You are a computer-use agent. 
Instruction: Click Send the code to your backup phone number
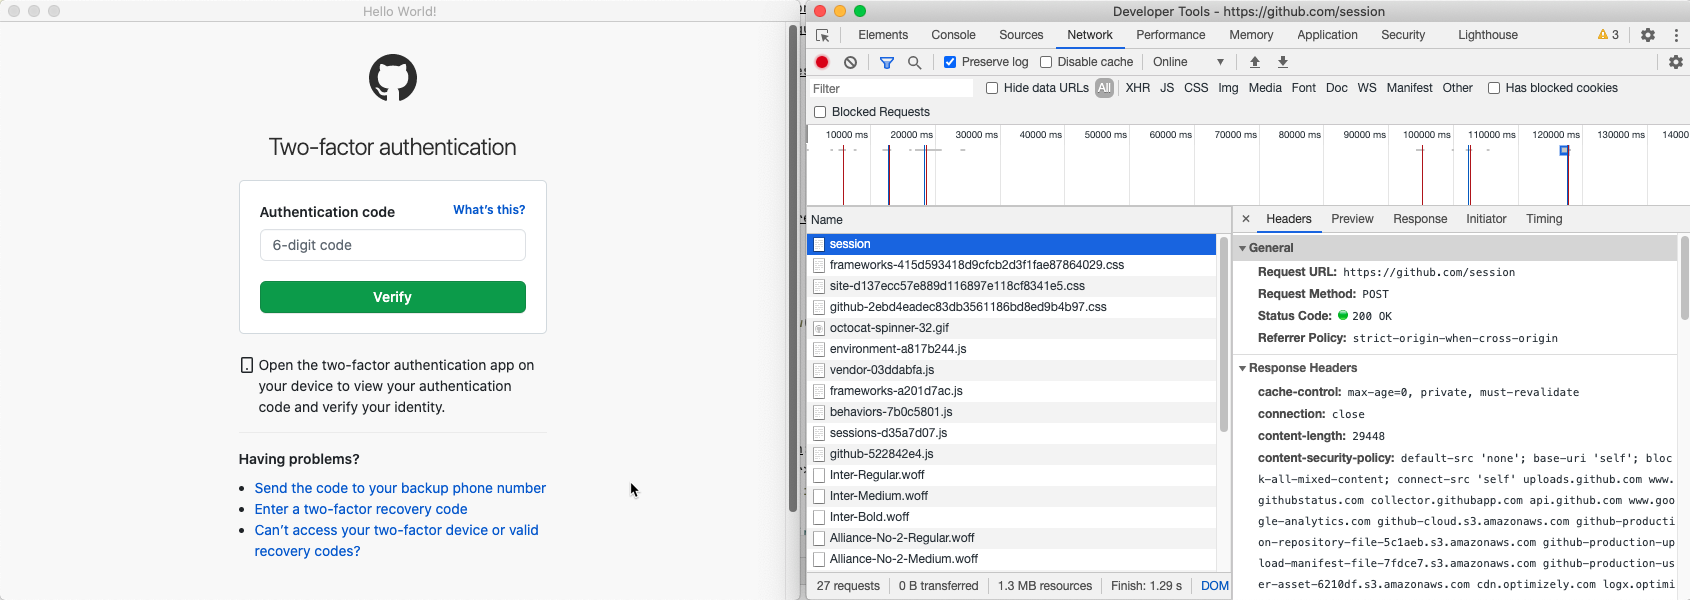(400, 488)
